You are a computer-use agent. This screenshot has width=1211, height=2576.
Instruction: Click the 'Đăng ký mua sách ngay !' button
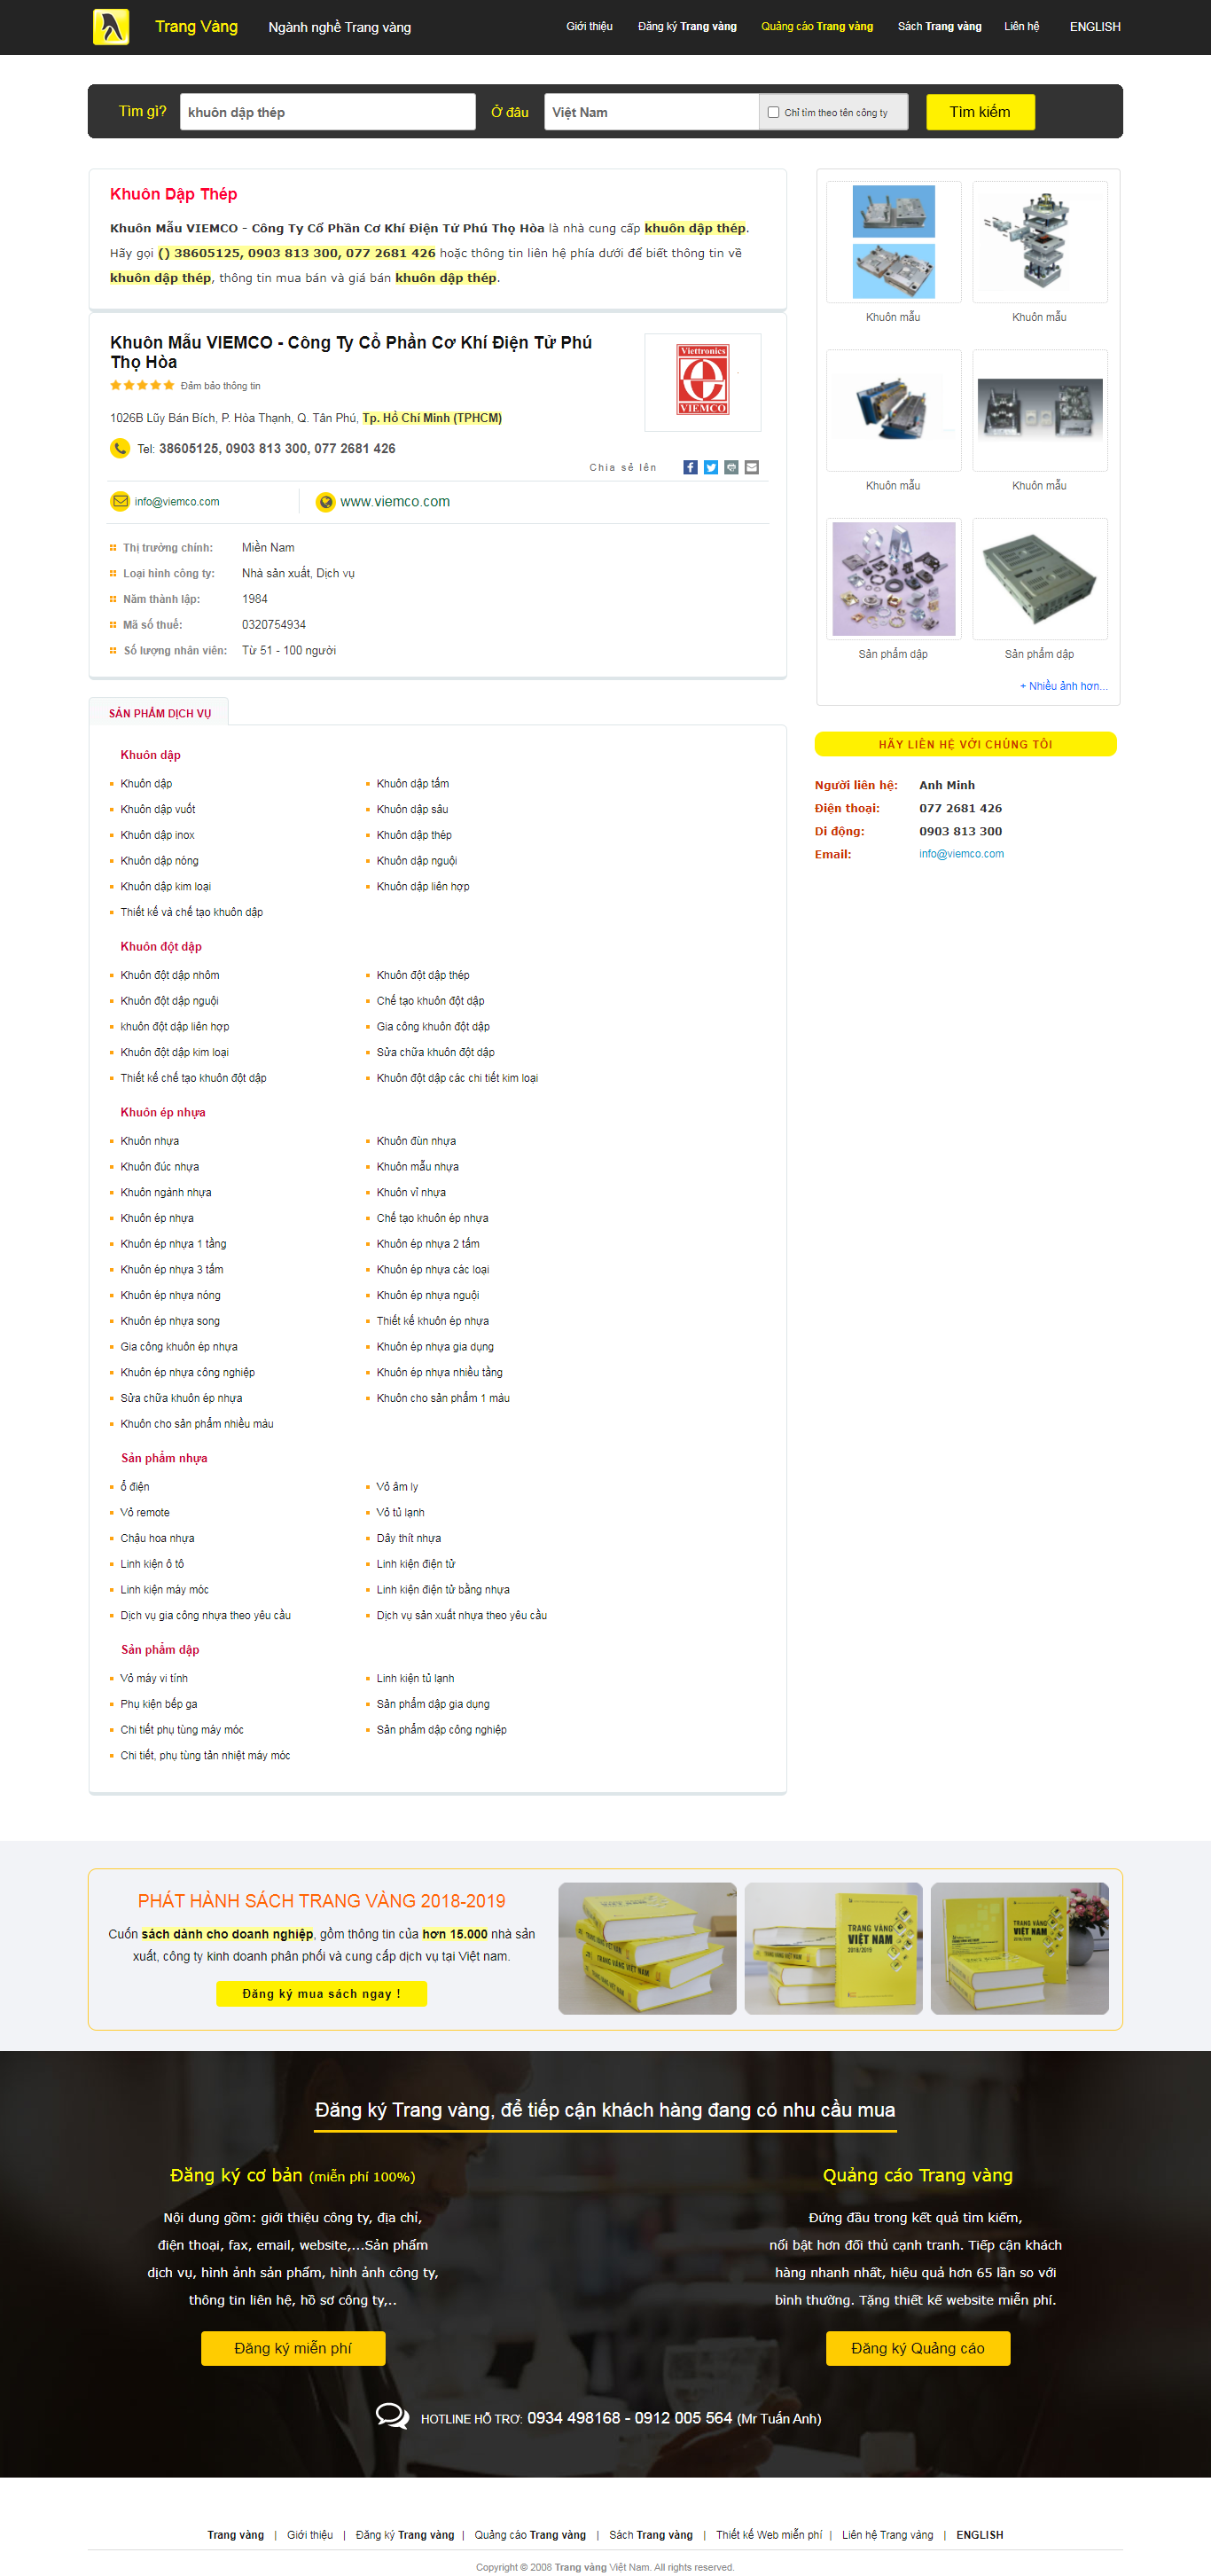coord(321,1993)
